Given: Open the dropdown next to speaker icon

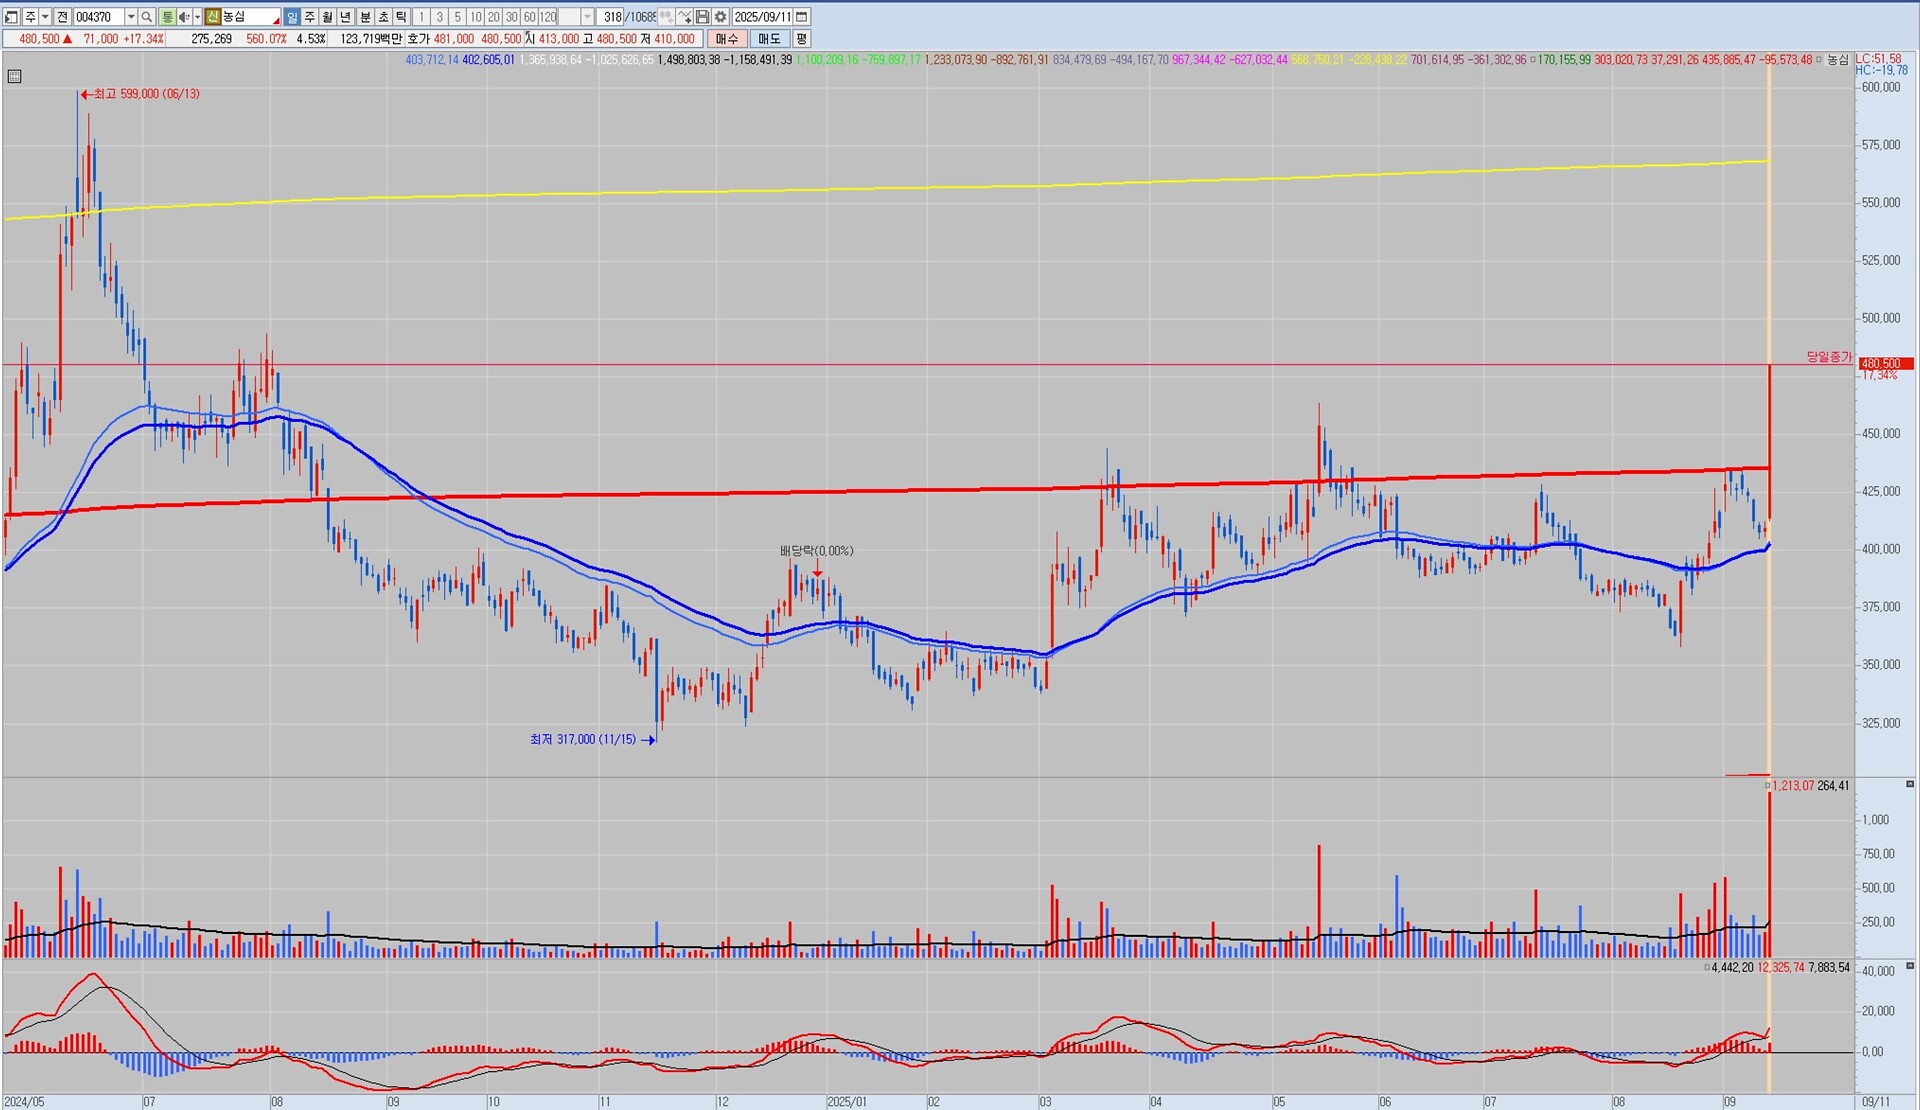Looking at the screenshot, I should tap(197, 17).
